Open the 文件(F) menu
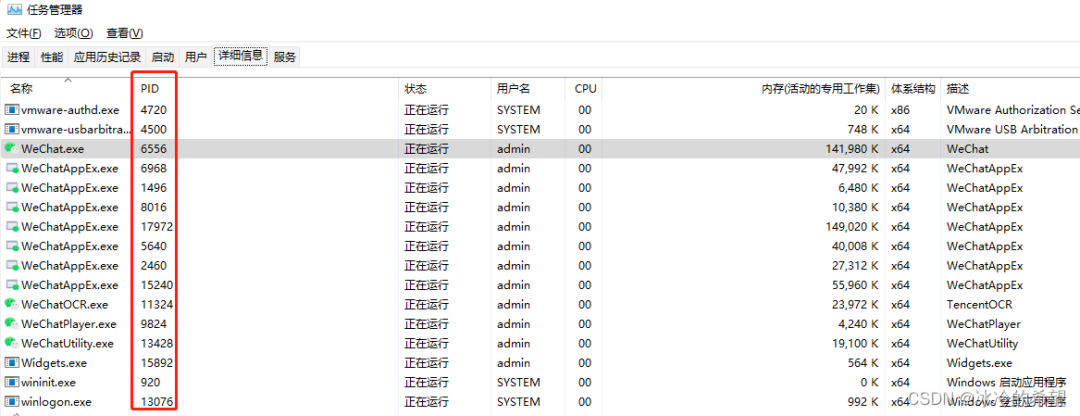Image resolution: width=1080 pixels, height=416 pixels. tap(24, 33)
